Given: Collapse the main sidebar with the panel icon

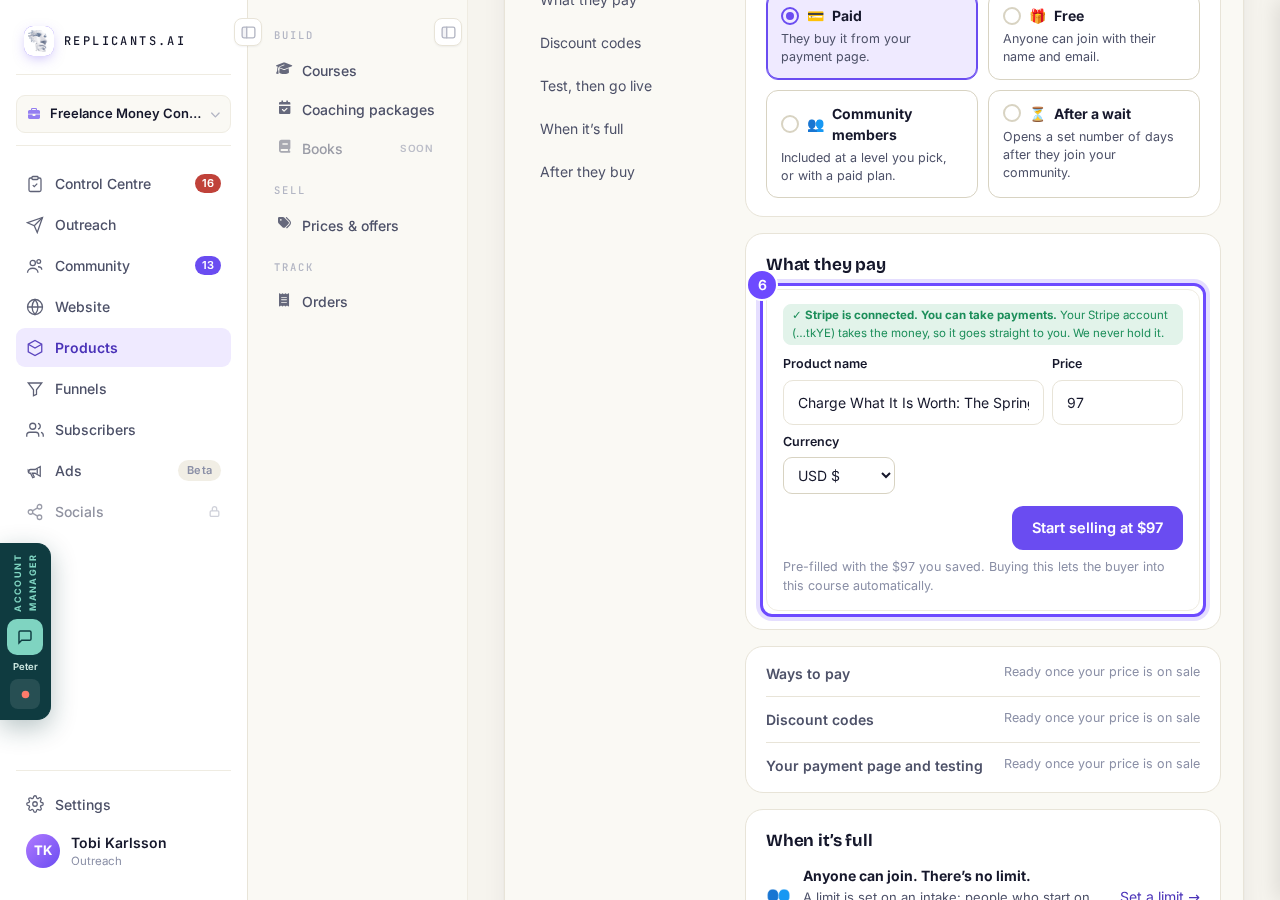Looking at the screenshot, I should [x=248, y=32].
